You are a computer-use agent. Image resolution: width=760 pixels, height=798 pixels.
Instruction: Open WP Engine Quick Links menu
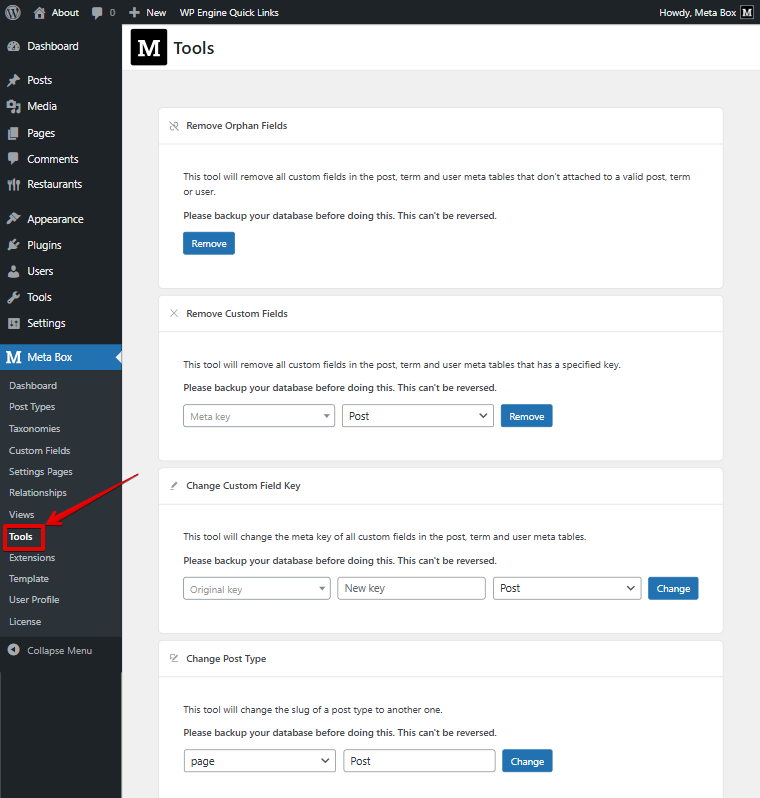pyautogui.click(x=229, y=13)
